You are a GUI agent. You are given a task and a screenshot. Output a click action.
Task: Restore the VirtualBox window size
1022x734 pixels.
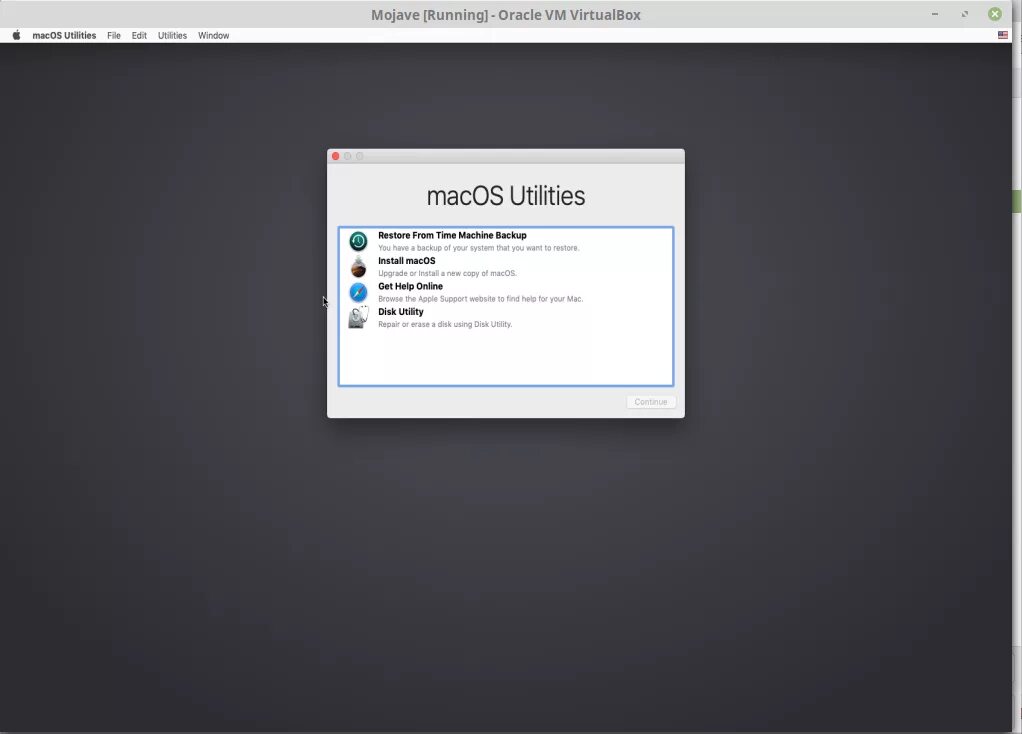pyautogui.click(x=965, y=14)
